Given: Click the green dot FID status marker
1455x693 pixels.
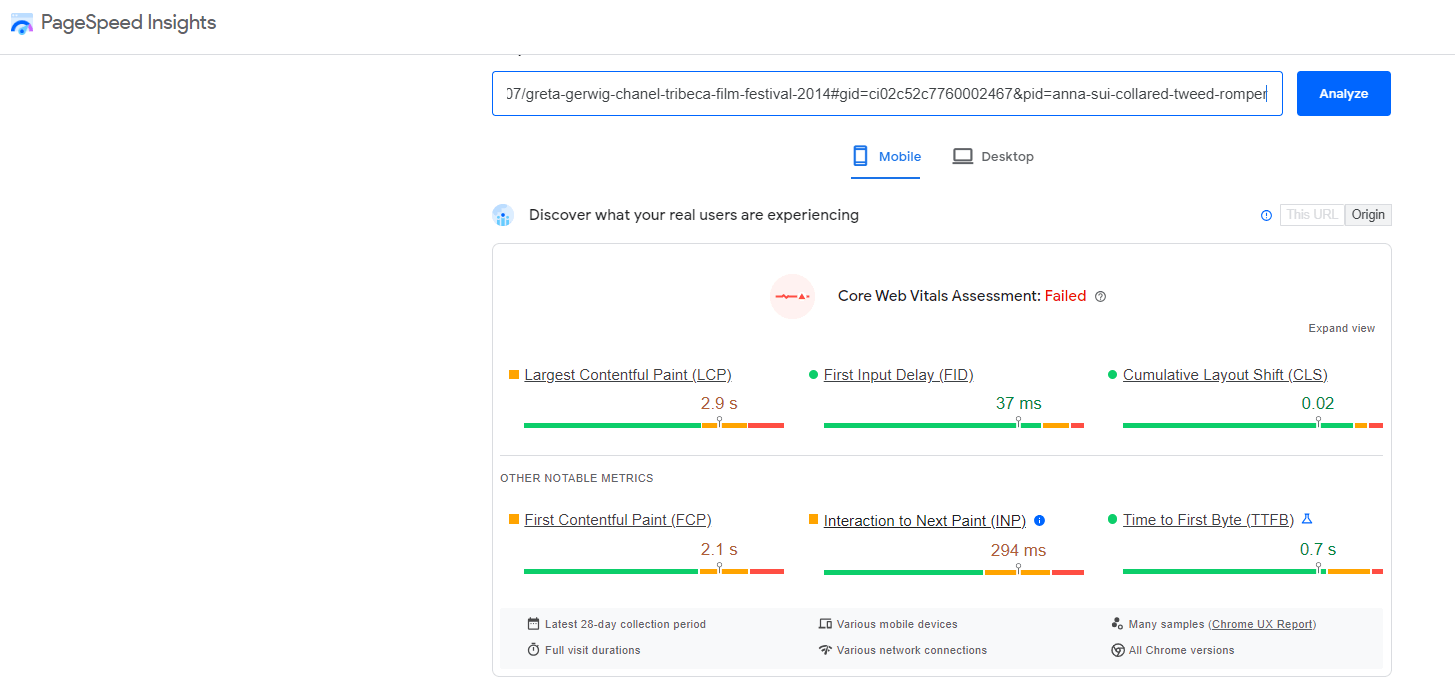Looking at the screenshot, I should 813,375.
